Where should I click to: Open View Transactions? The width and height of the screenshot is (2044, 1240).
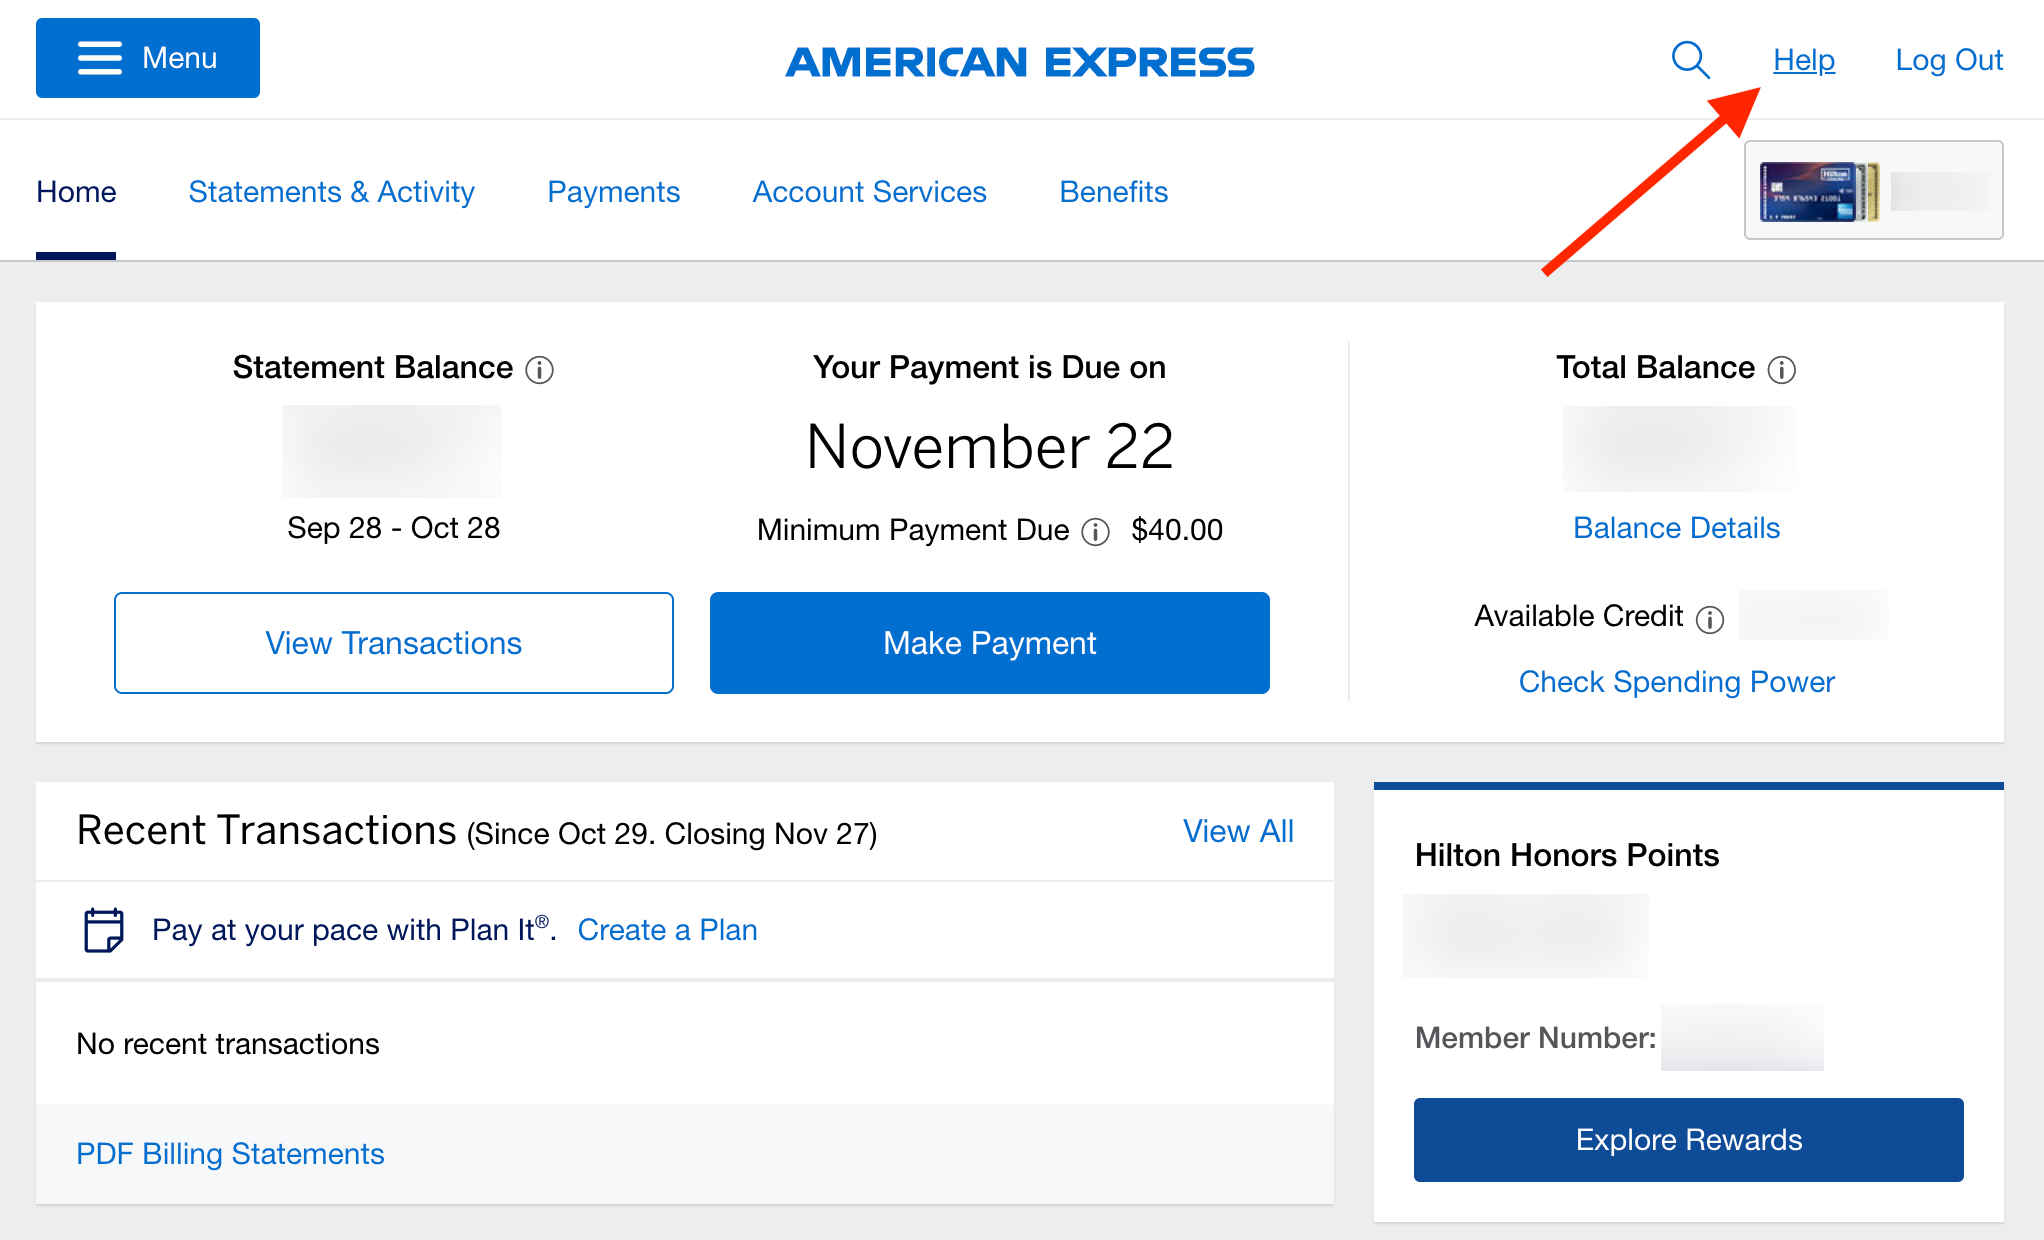[393, 642]
